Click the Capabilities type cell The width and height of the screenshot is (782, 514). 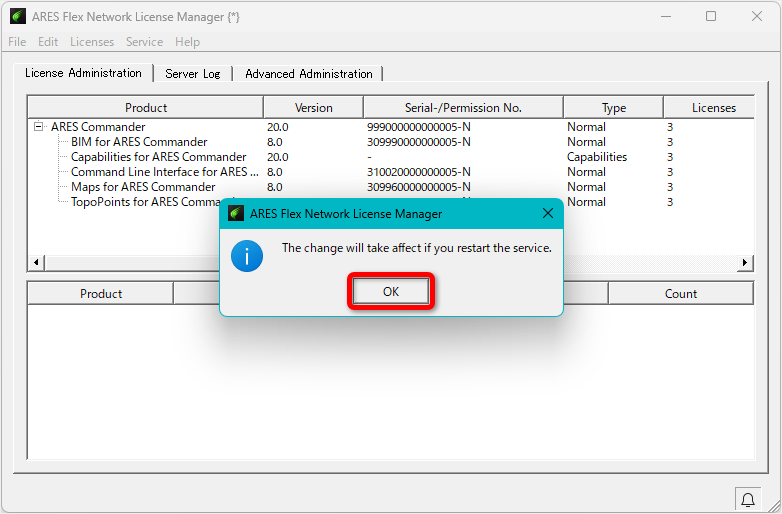pos(596,157)
